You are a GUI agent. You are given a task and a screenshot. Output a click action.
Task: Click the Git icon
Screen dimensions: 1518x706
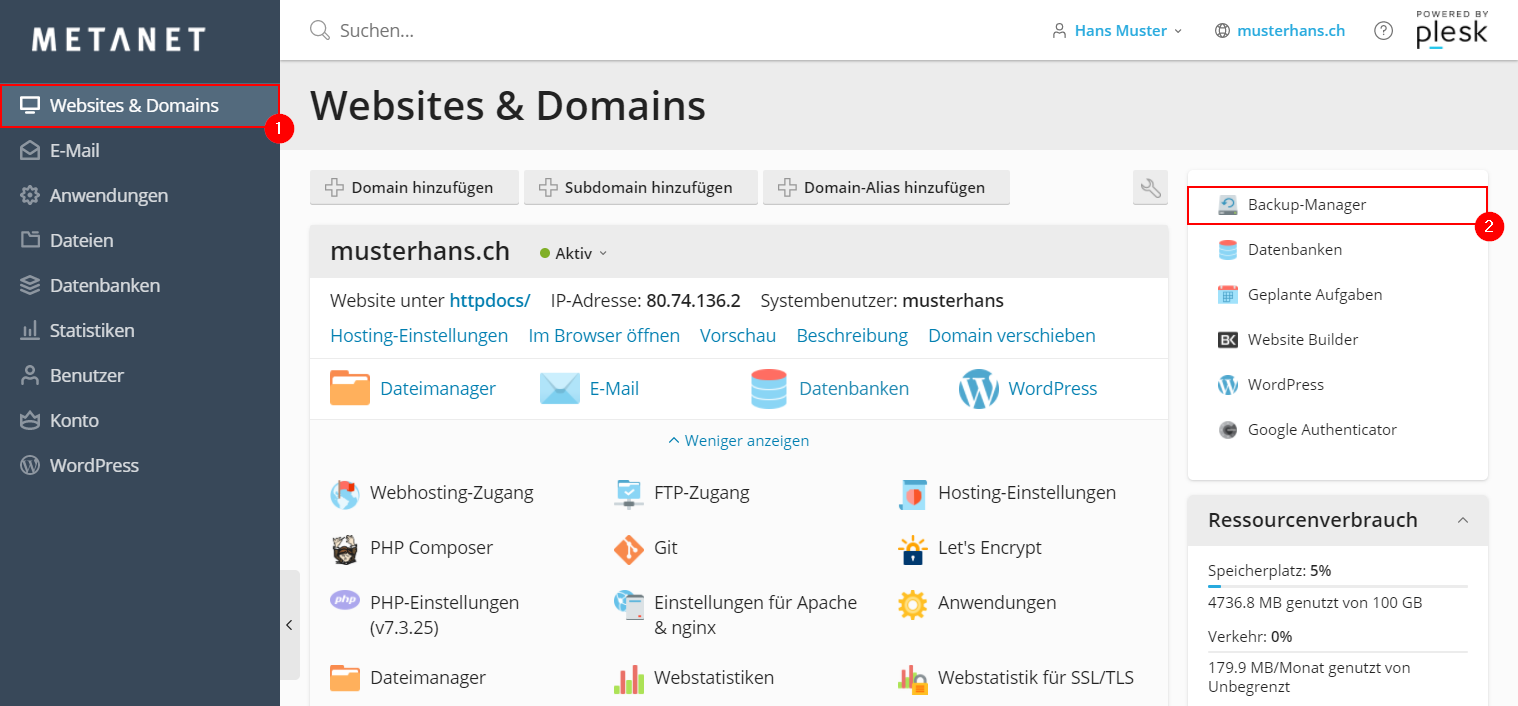628,548
